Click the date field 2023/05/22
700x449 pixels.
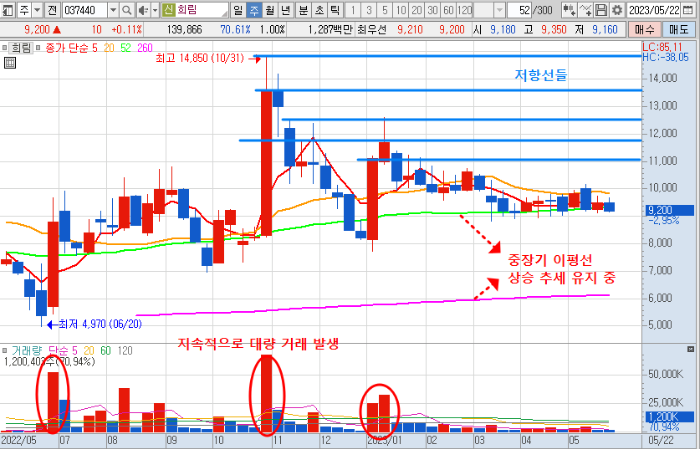pyautogui.click(x=654, y=10)
